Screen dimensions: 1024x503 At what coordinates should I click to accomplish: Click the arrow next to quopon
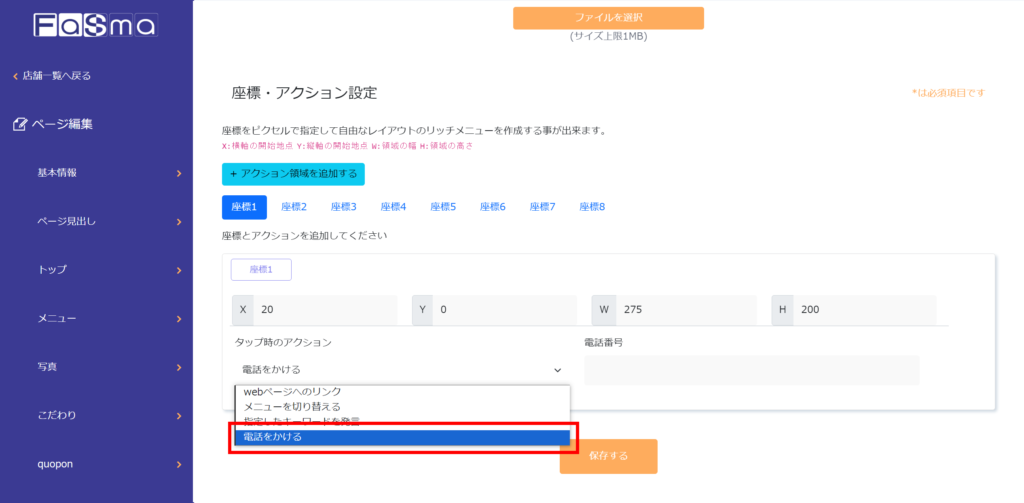(x=179, y=464)
